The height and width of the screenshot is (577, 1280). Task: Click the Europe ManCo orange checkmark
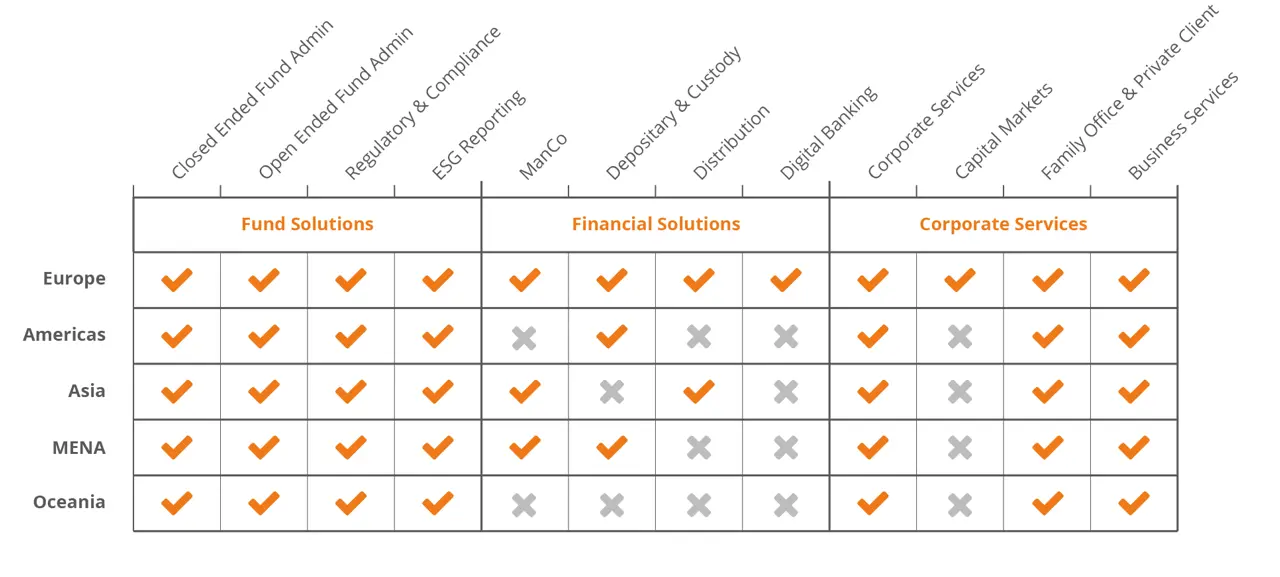524,280
